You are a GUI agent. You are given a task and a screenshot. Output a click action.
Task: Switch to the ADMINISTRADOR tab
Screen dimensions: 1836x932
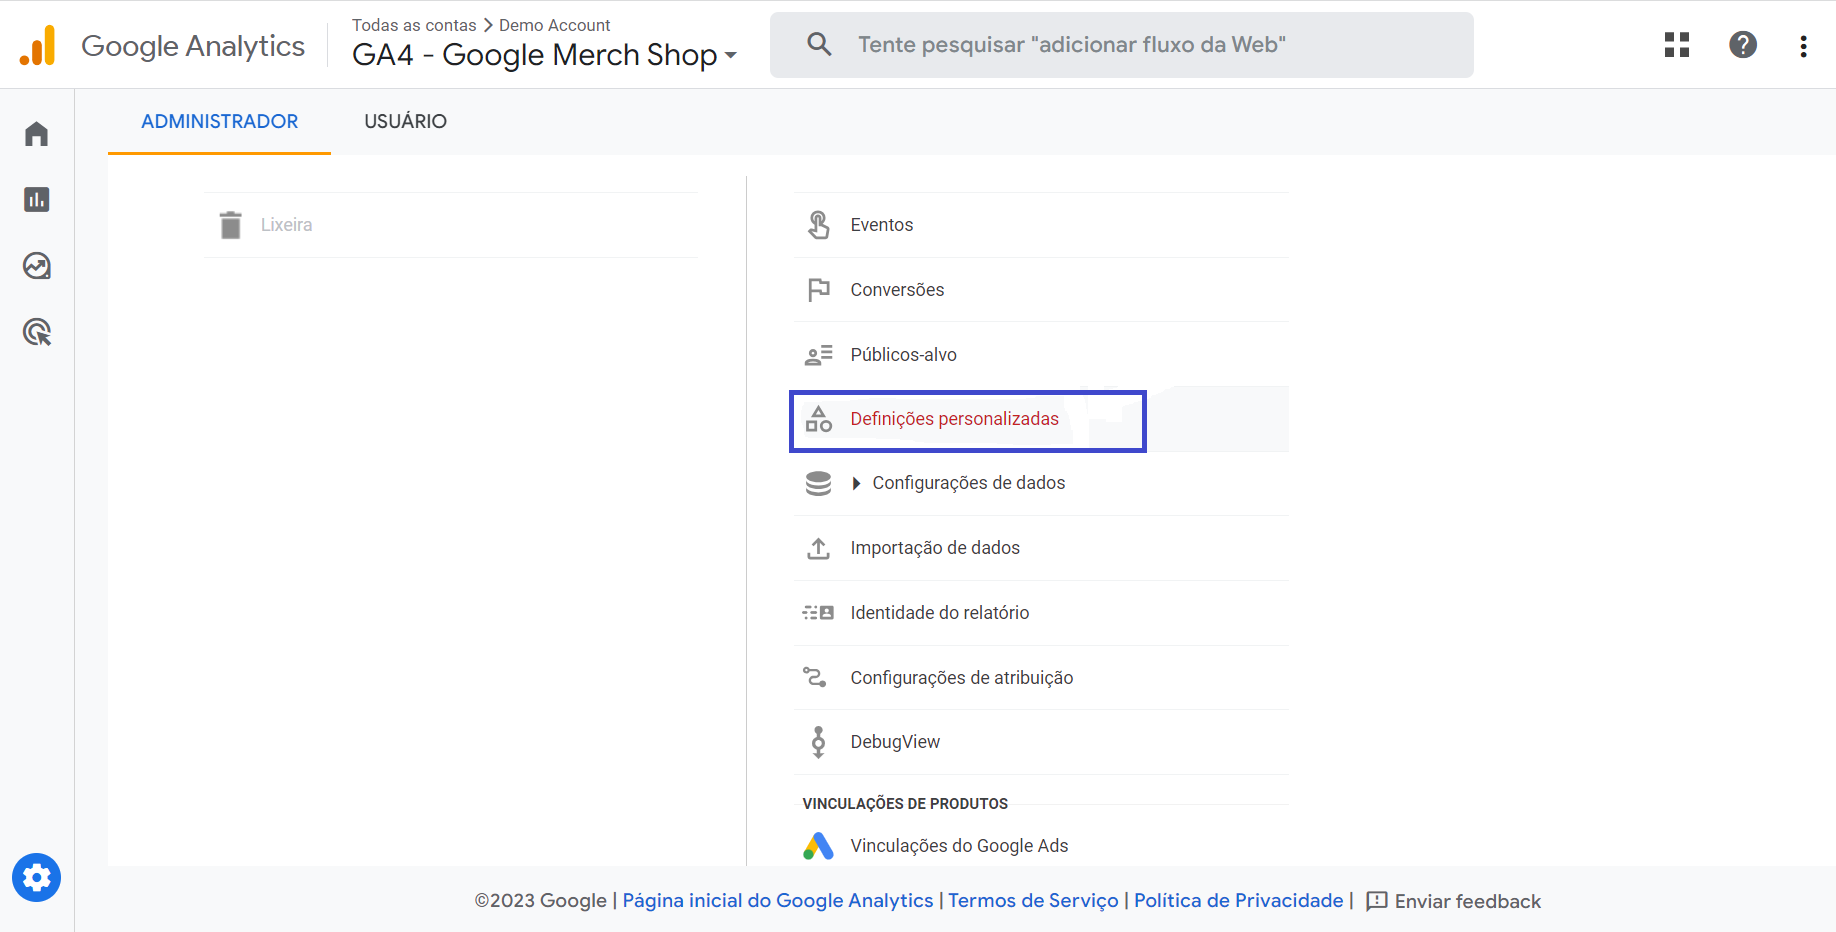[220, 121]
